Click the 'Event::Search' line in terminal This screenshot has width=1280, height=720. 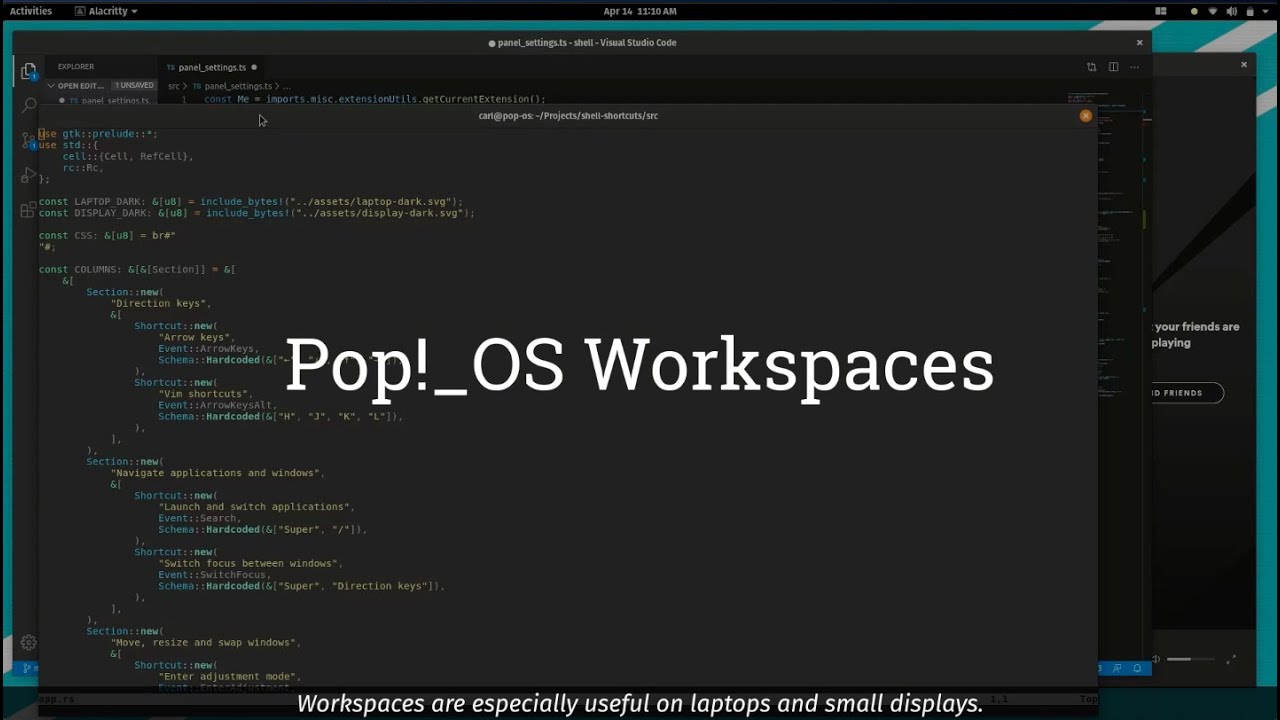coord(200,518)
